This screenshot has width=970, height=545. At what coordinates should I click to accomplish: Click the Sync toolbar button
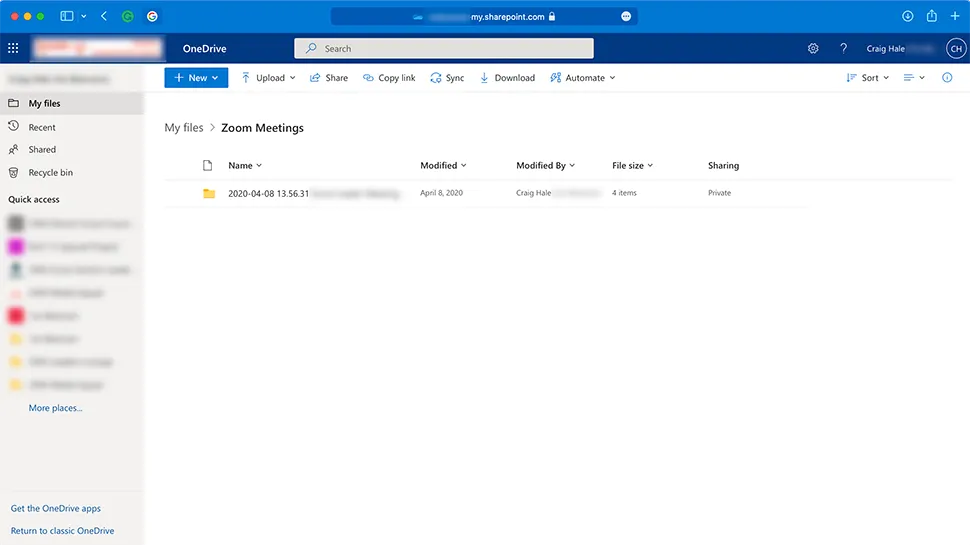(447, 78)
